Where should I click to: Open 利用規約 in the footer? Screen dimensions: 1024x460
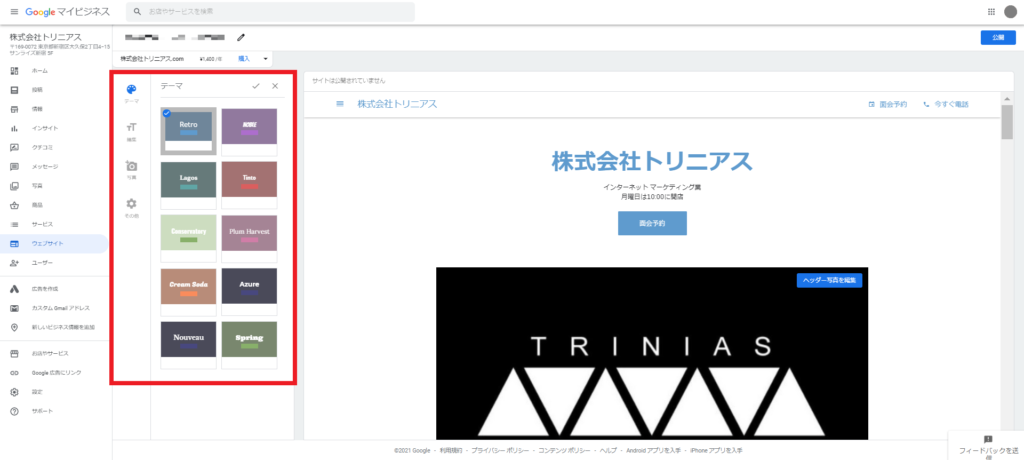pos(451,451)
